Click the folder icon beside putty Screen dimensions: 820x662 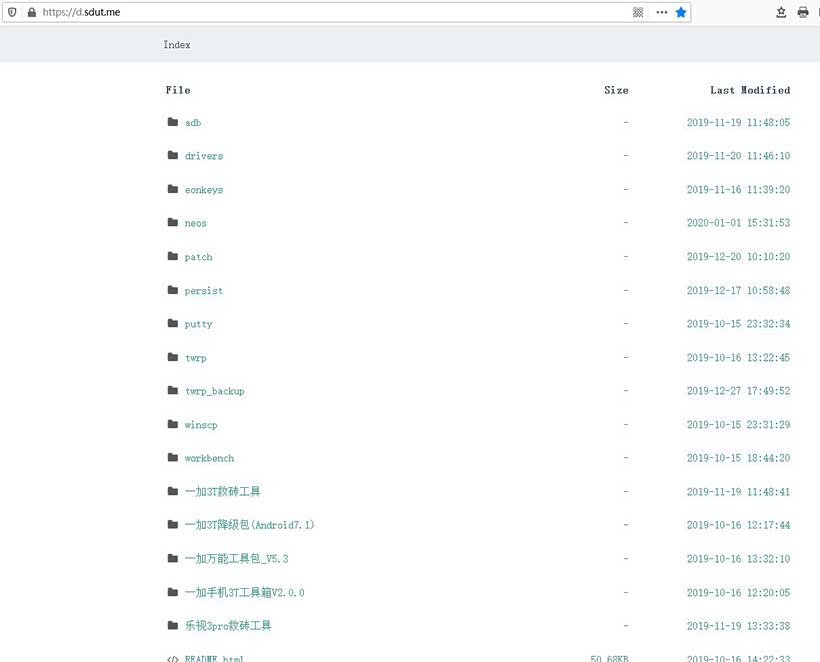[x=173, y=324]
